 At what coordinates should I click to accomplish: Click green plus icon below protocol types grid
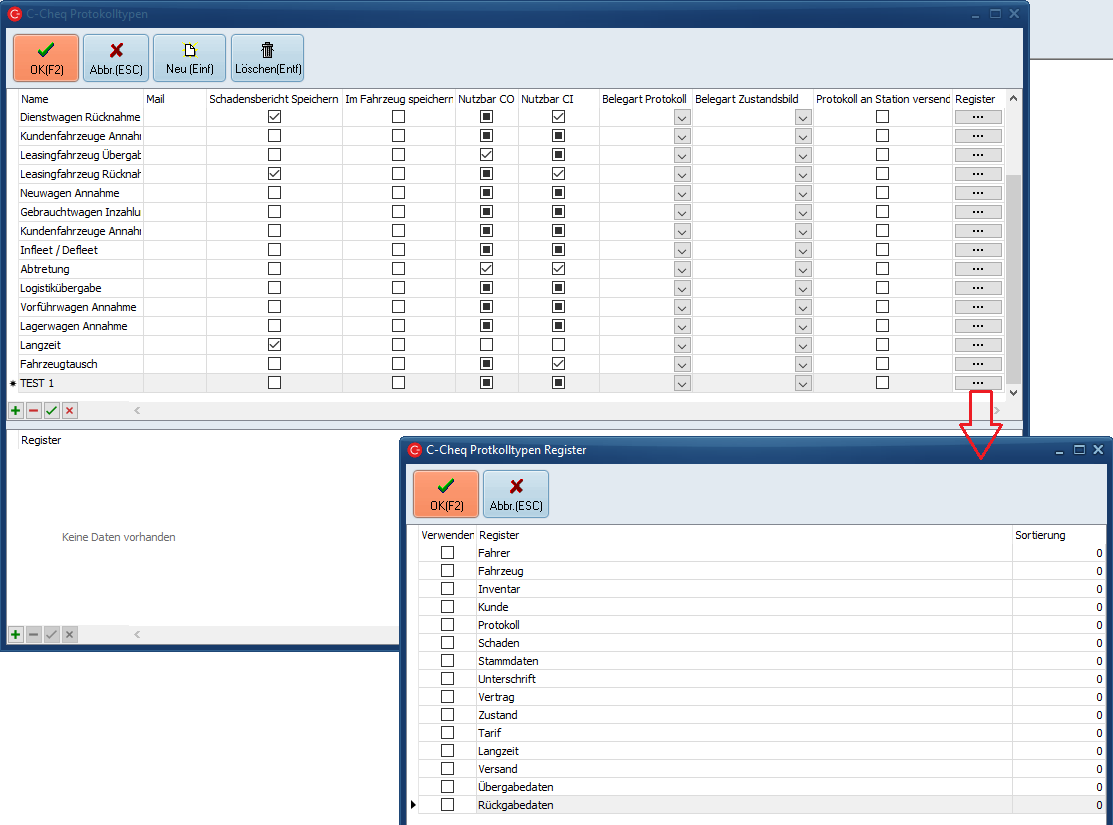(x=16, y=411)
